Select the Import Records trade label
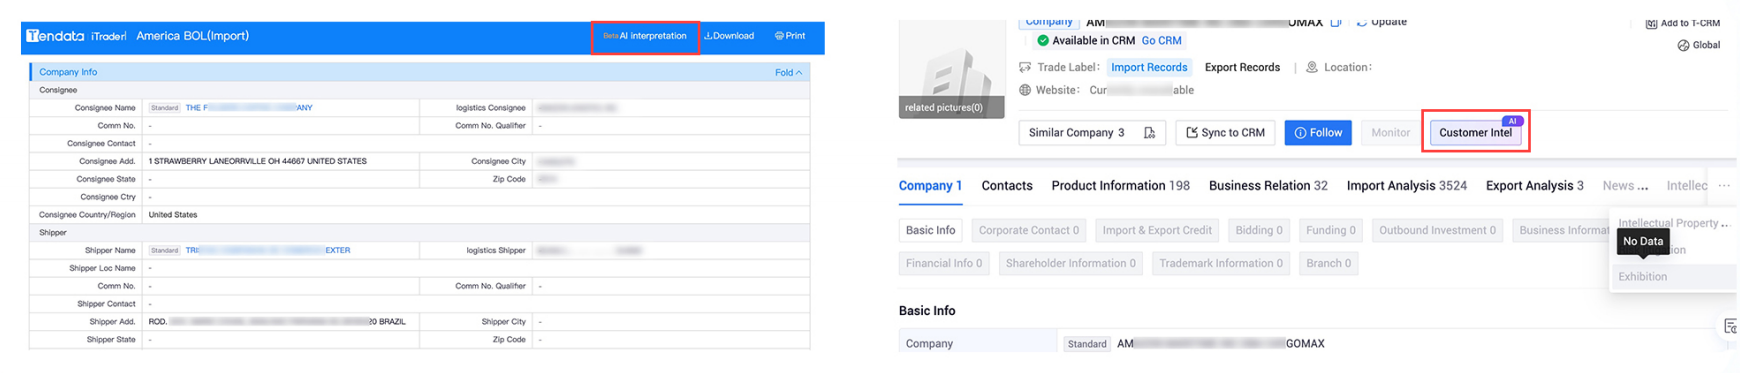 (1149, 68)
